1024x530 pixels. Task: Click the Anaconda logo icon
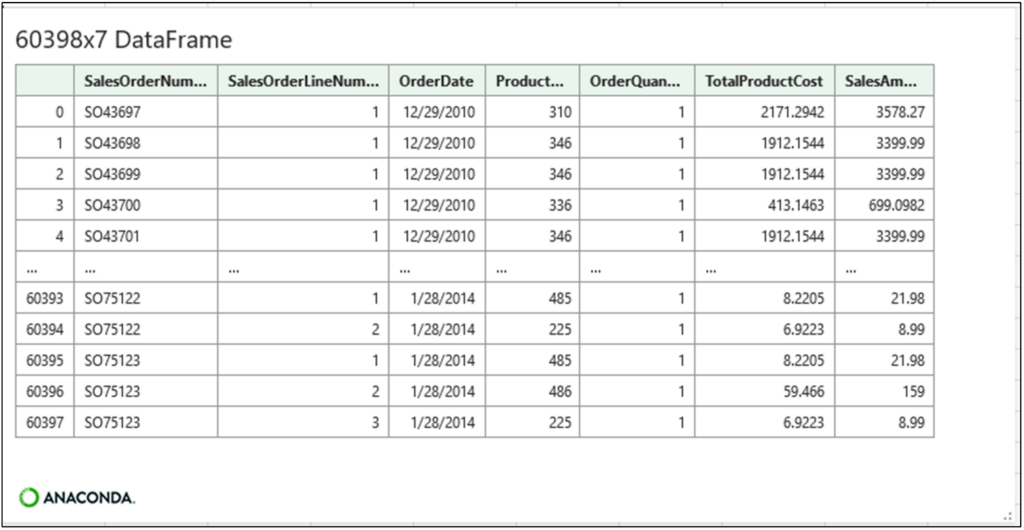pyautogui.click(x=29, y=498)
